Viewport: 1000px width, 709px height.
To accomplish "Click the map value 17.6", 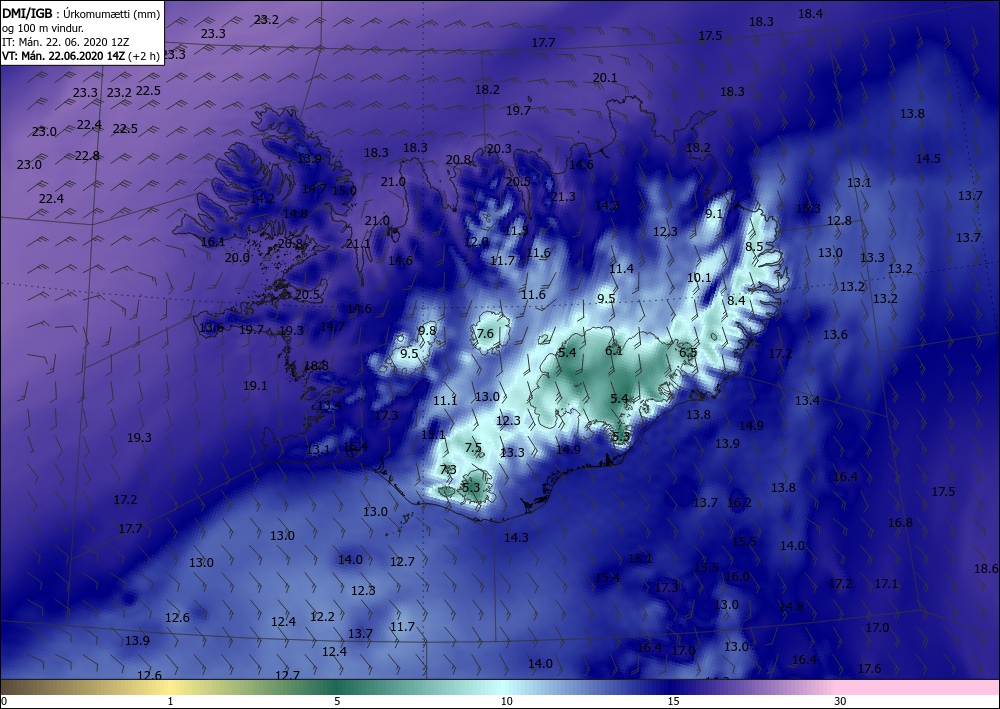I will tap(869, 668).
